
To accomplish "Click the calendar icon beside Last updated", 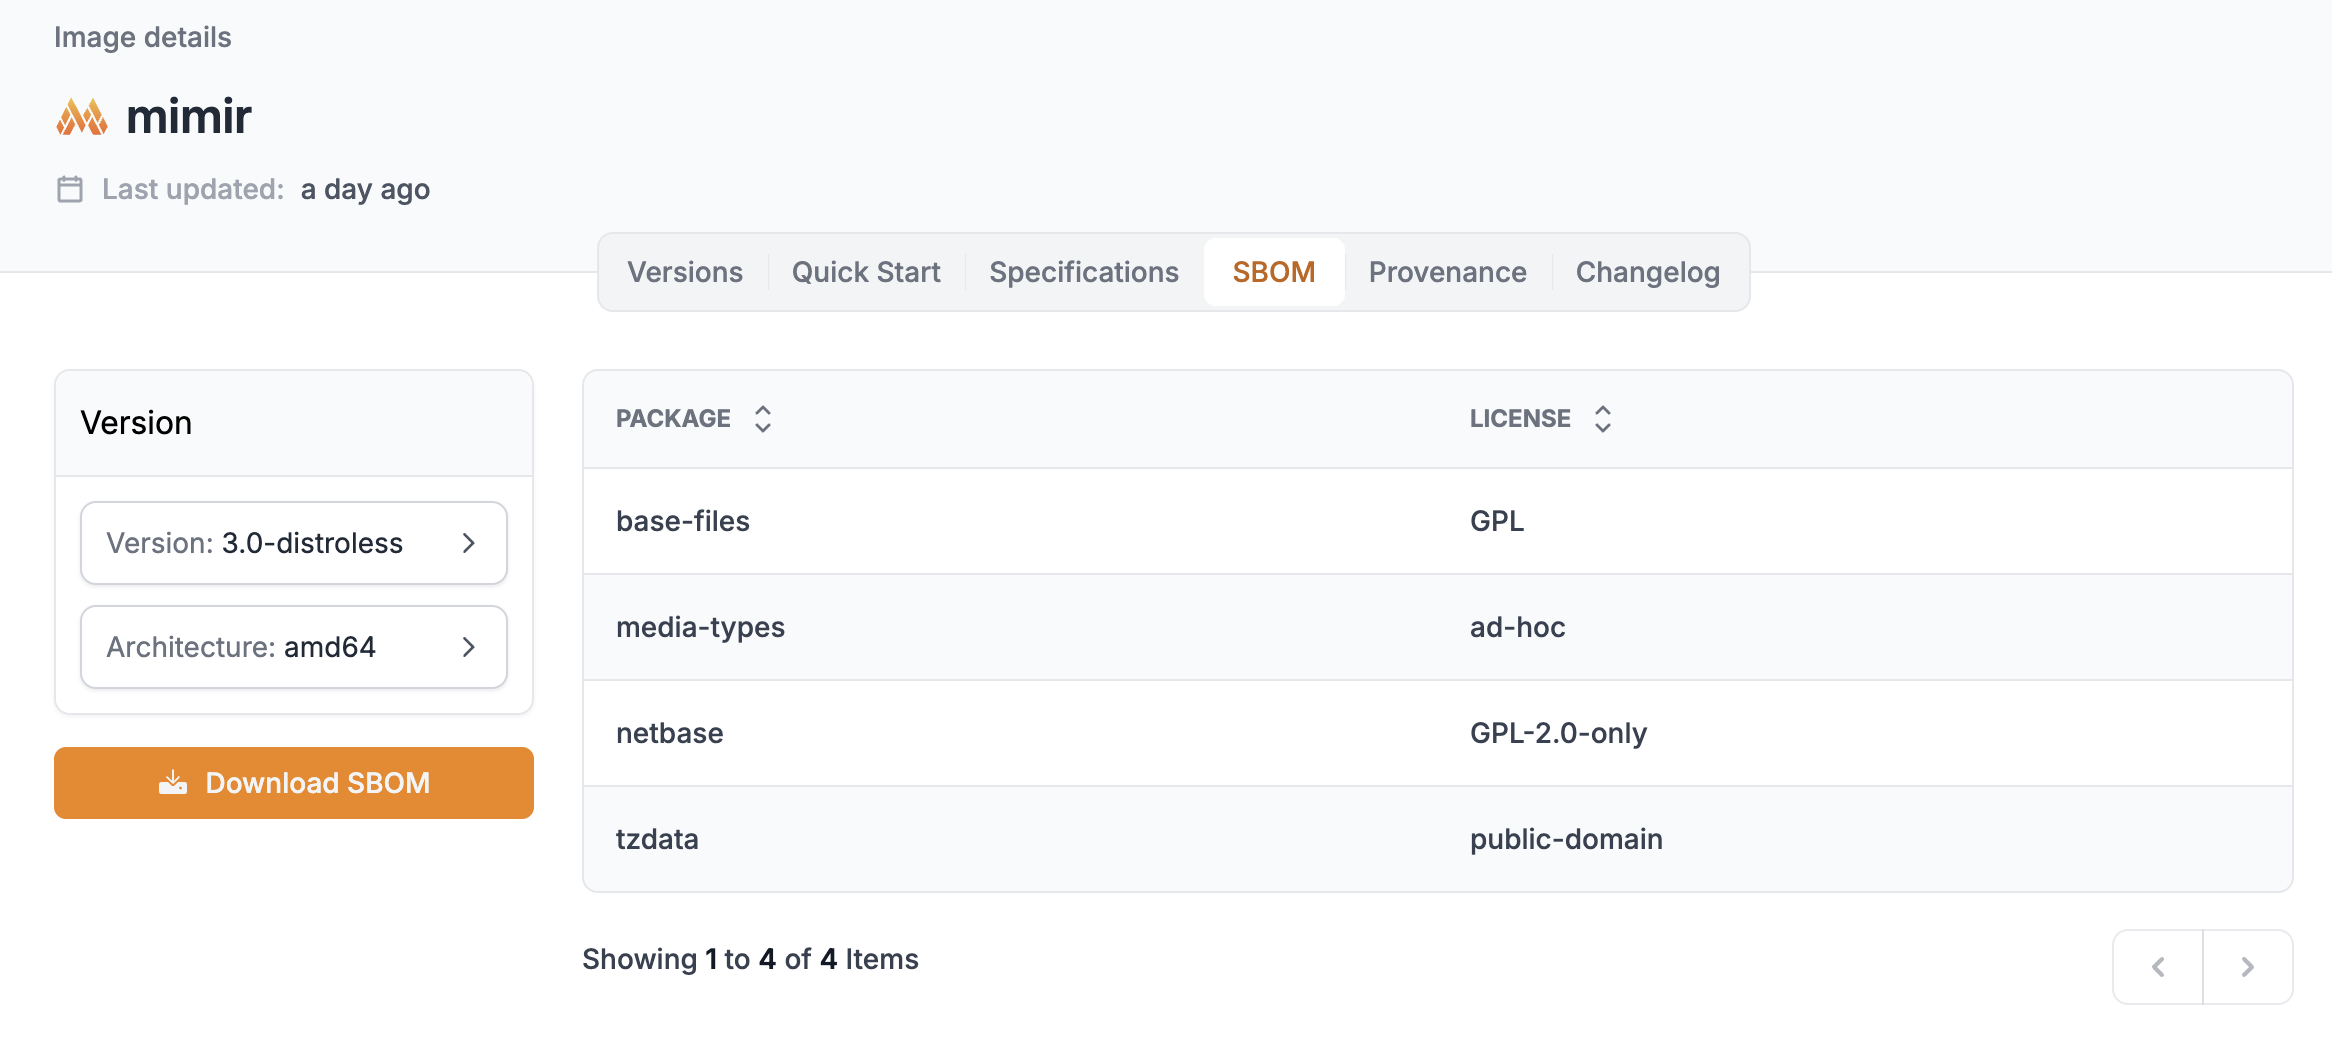I will coord(70,189).
